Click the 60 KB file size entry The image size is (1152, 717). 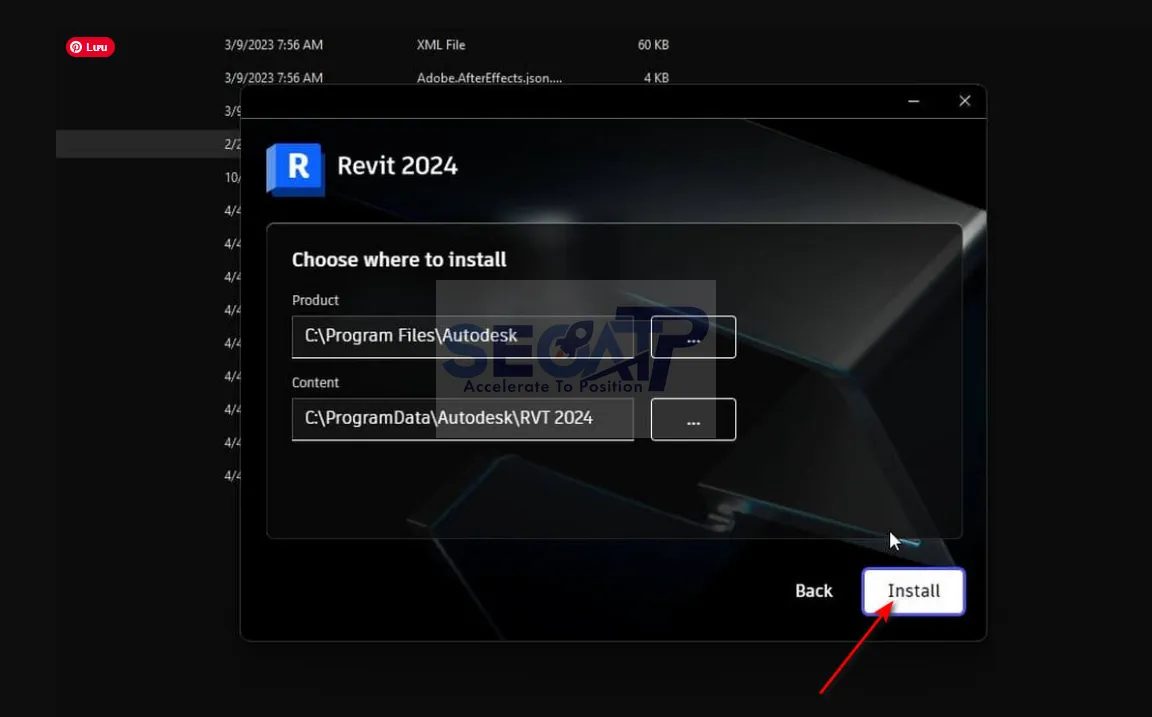point(653,44)
